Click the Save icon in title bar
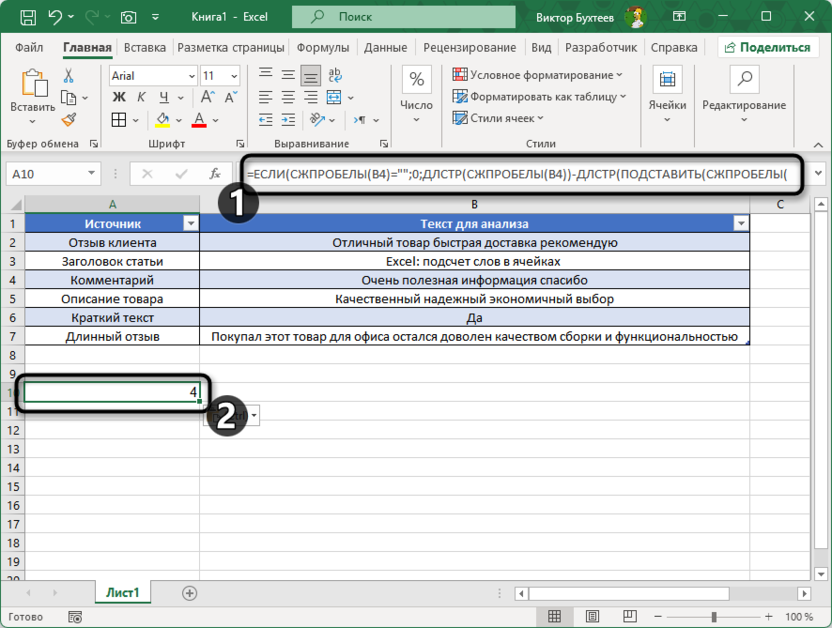Viewport: 832px width, 628px height. [x=28, y=17]
